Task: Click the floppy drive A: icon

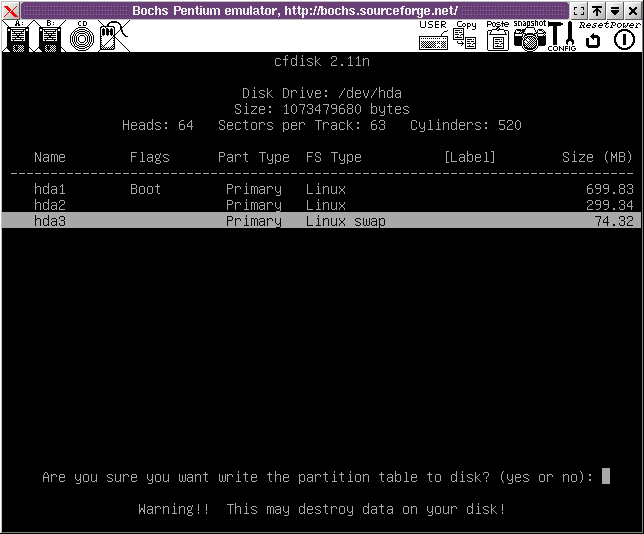Action: tap(17, 38)
